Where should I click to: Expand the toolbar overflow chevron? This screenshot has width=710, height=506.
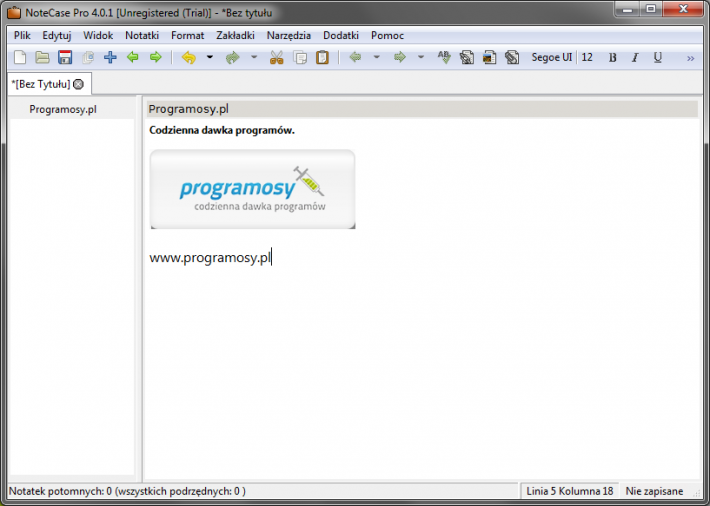691,58
